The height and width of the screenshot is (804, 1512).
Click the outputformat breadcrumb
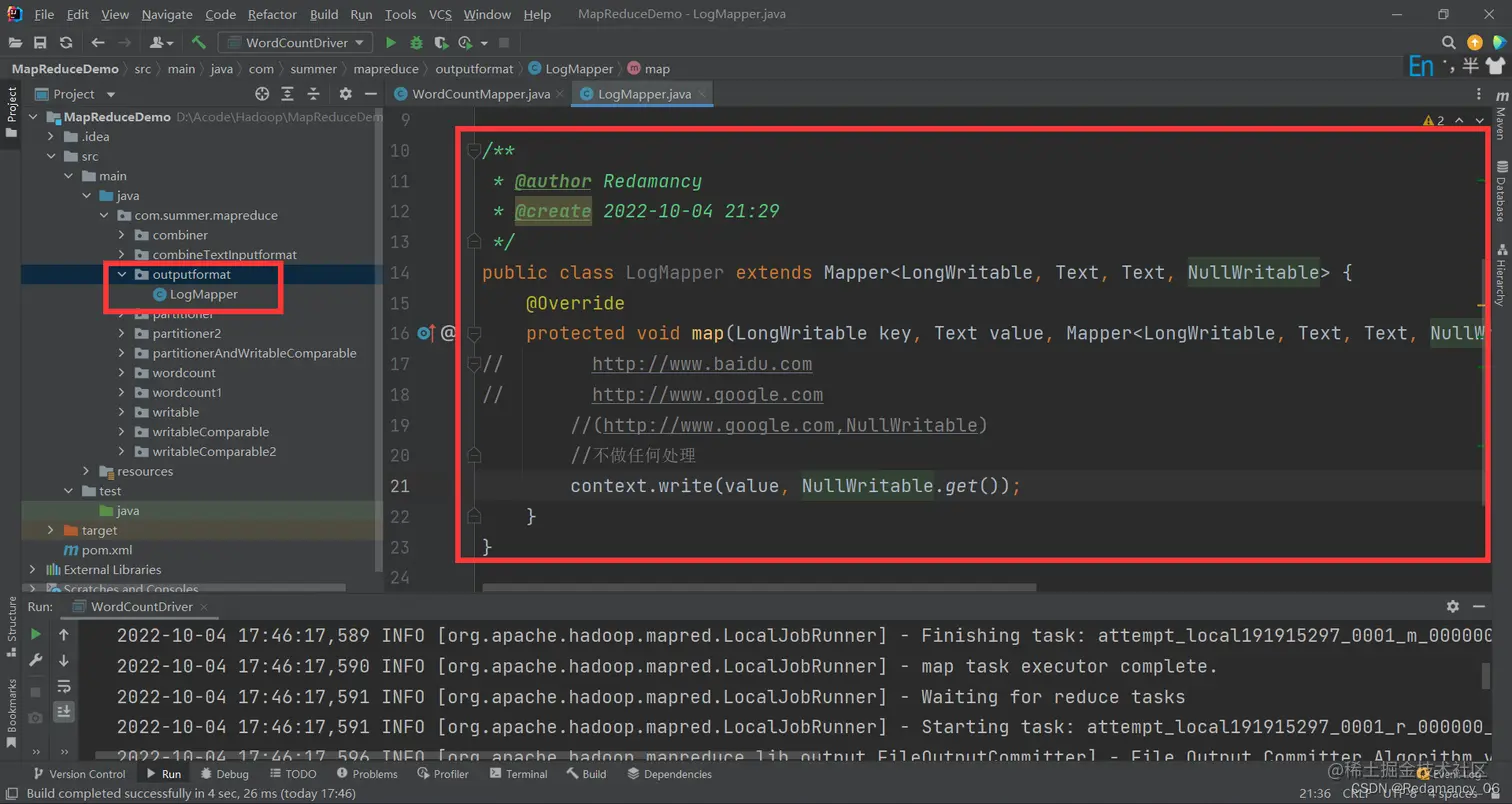coord(474,69)
